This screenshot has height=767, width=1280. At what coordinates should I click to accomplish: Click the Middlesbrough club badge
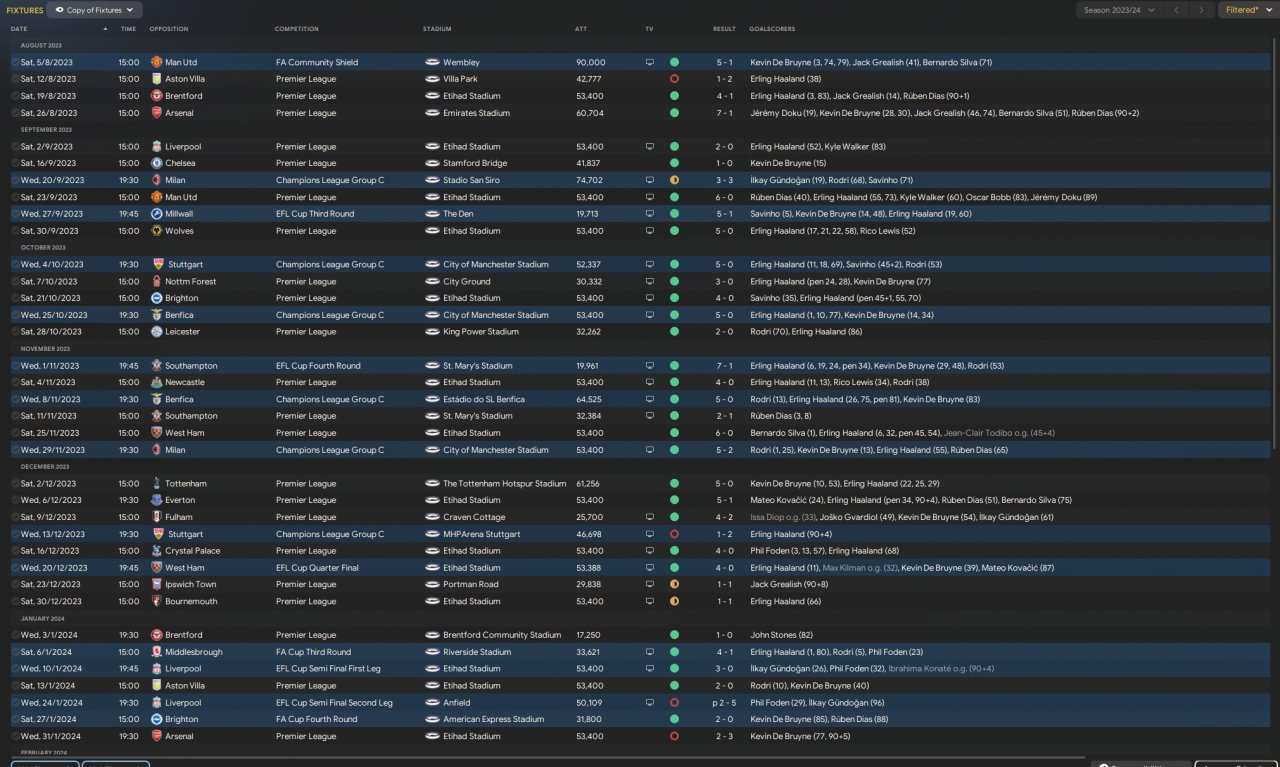pyautogui.click(x=156, y=652)
